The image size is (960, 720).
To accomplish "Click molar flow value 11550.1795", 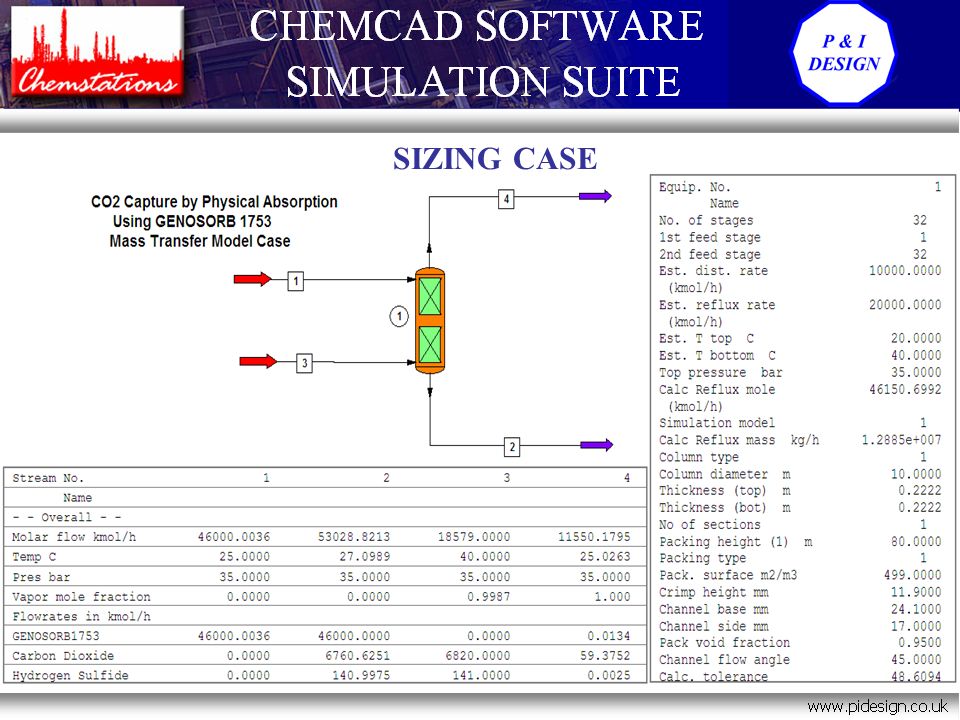I will point(594,537).
